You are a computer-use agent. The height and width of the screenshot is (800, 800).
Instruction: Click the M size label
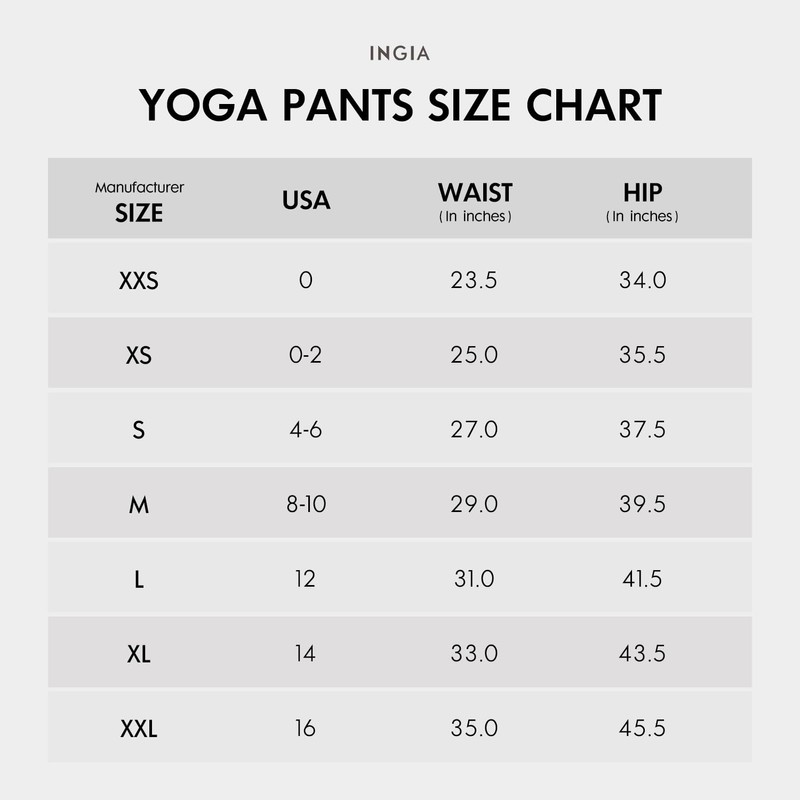pos(139,505)
